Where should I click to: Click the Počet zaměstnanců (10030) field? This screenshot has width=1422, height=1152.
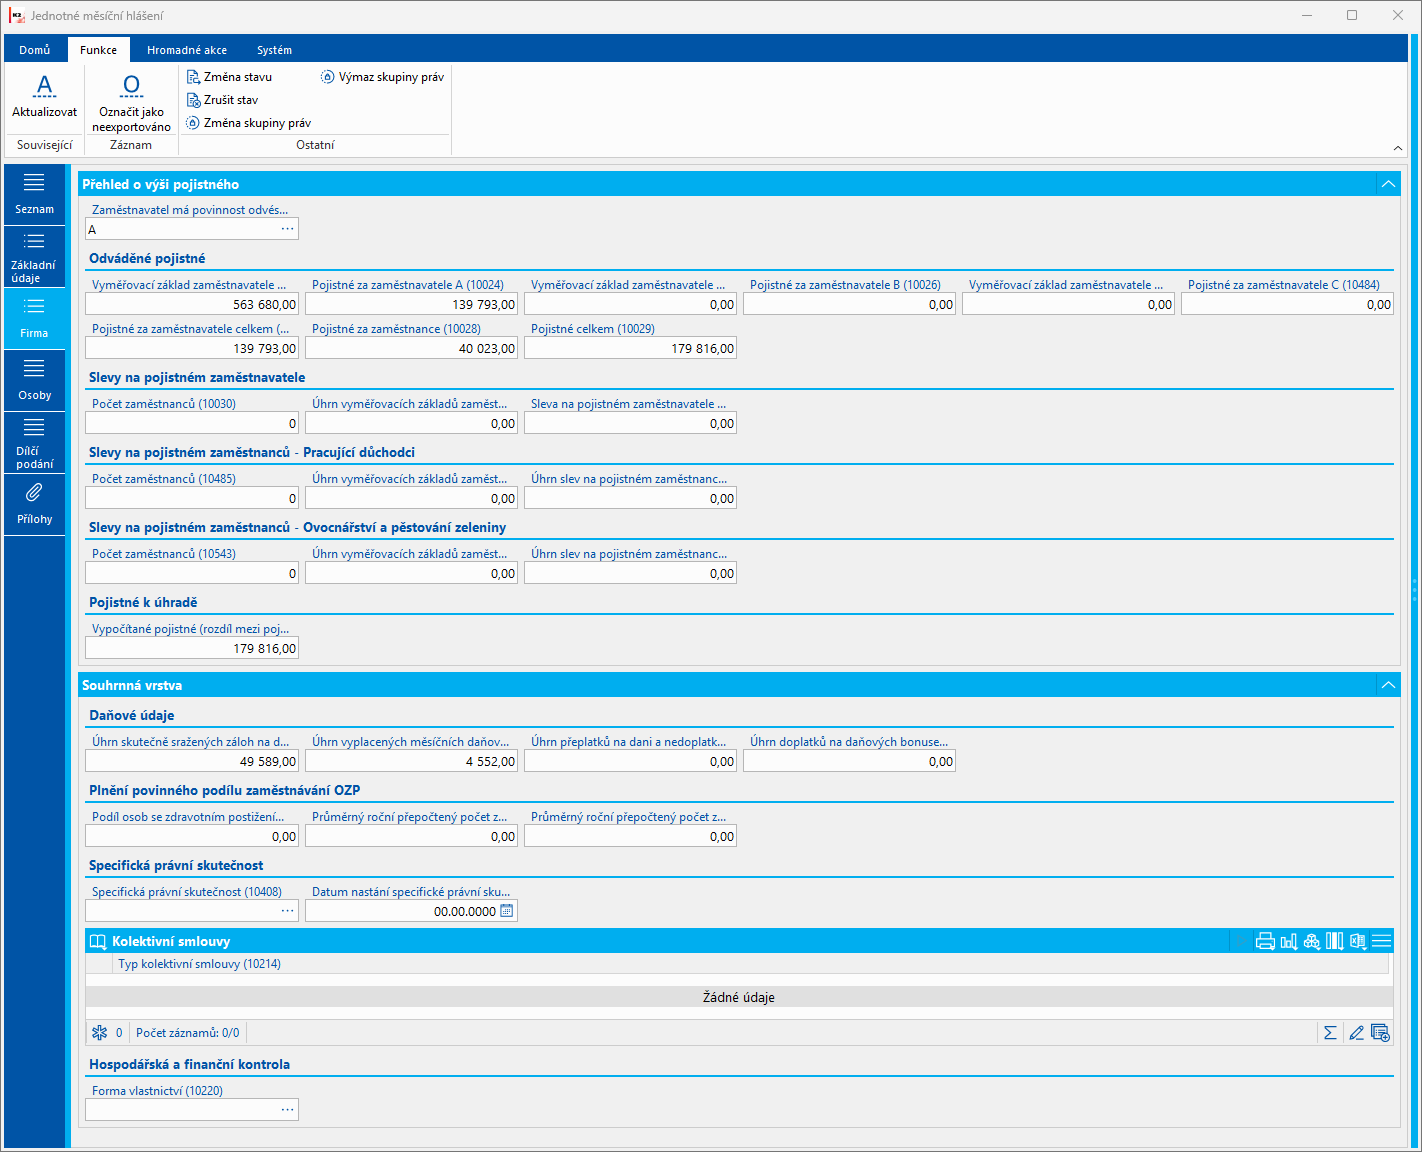click(x=192, y=423)
